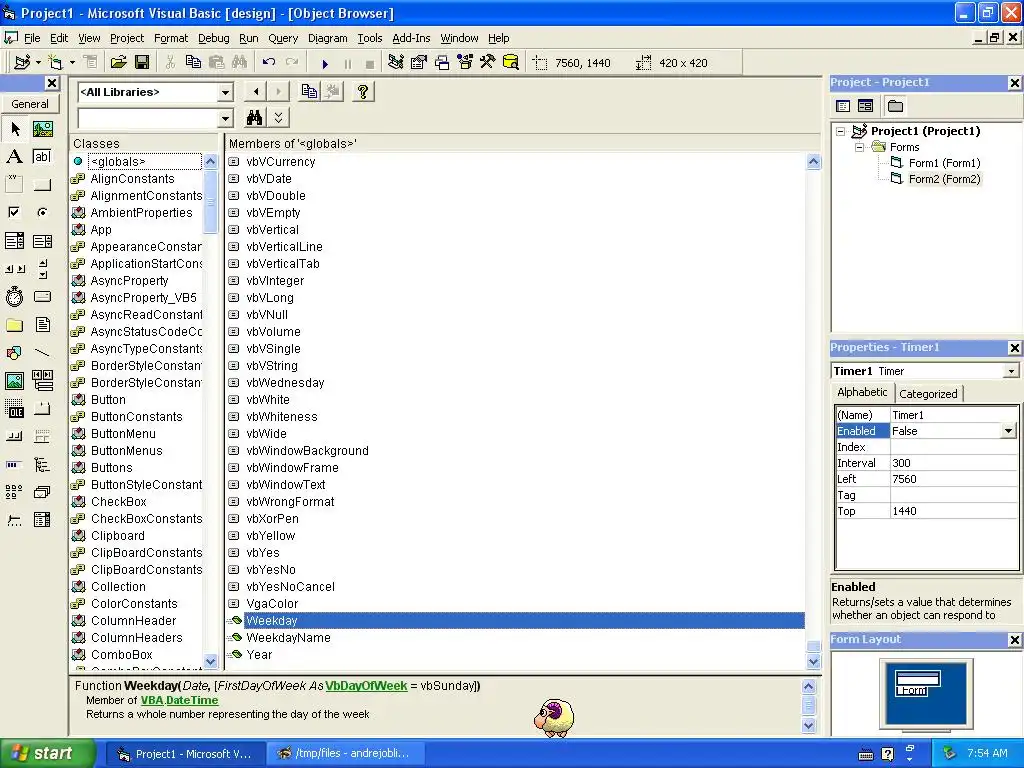Click the Open Project toolbar icon
Screen dimensions: 1024x768
coord(118,63)
